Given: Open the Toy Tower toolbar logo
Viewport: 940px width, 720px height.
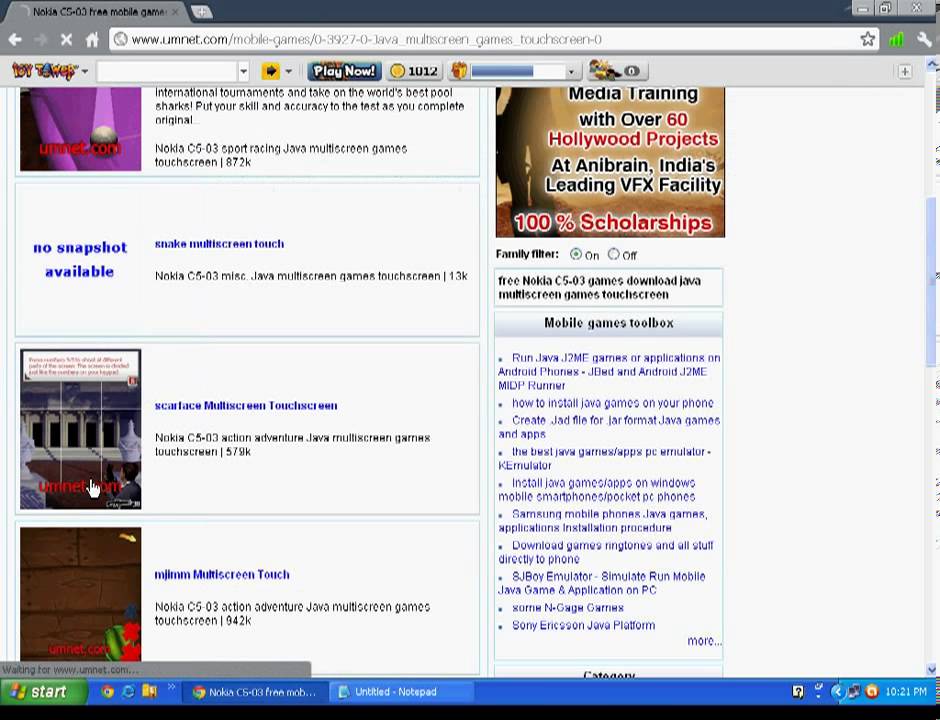Looking at the screenshot, I should click(x=45, y=71).
